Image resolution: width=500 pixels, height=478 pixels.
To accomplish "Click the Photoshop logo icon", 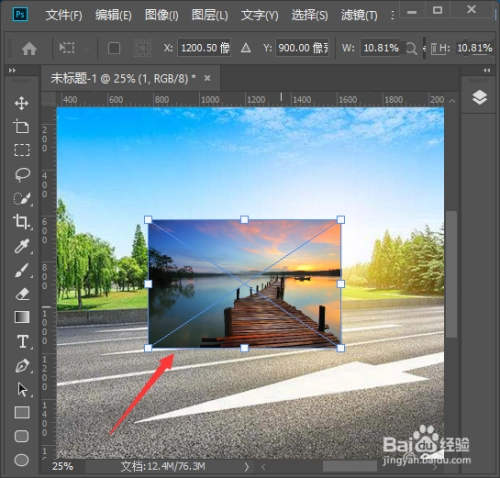I will (20, 14).
